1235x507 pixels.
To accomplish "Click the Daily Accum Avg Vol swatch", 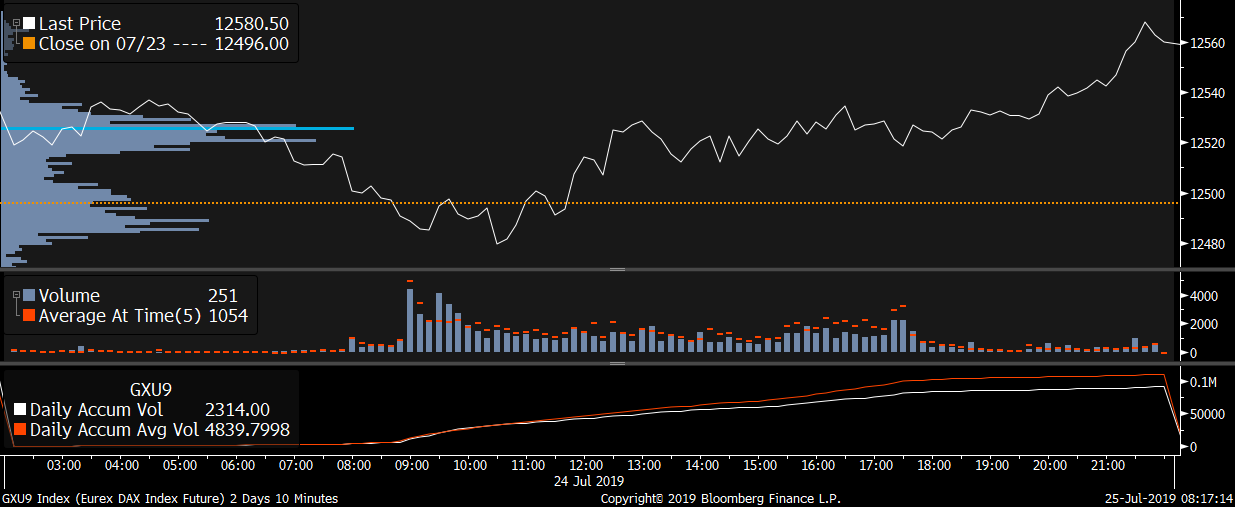I will [20, 430].
